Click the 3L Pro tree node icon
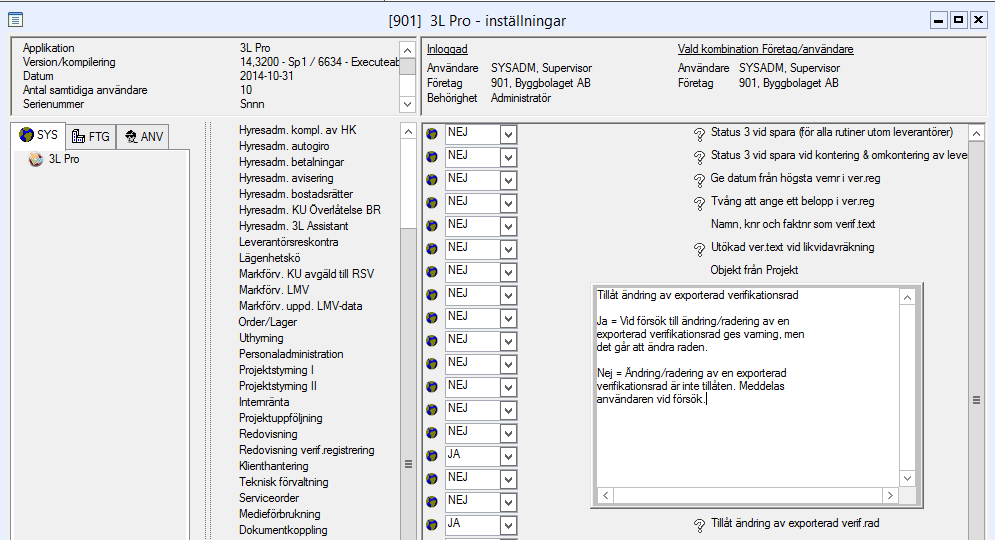This screenshot has width=995, height=540. point(36,159)
